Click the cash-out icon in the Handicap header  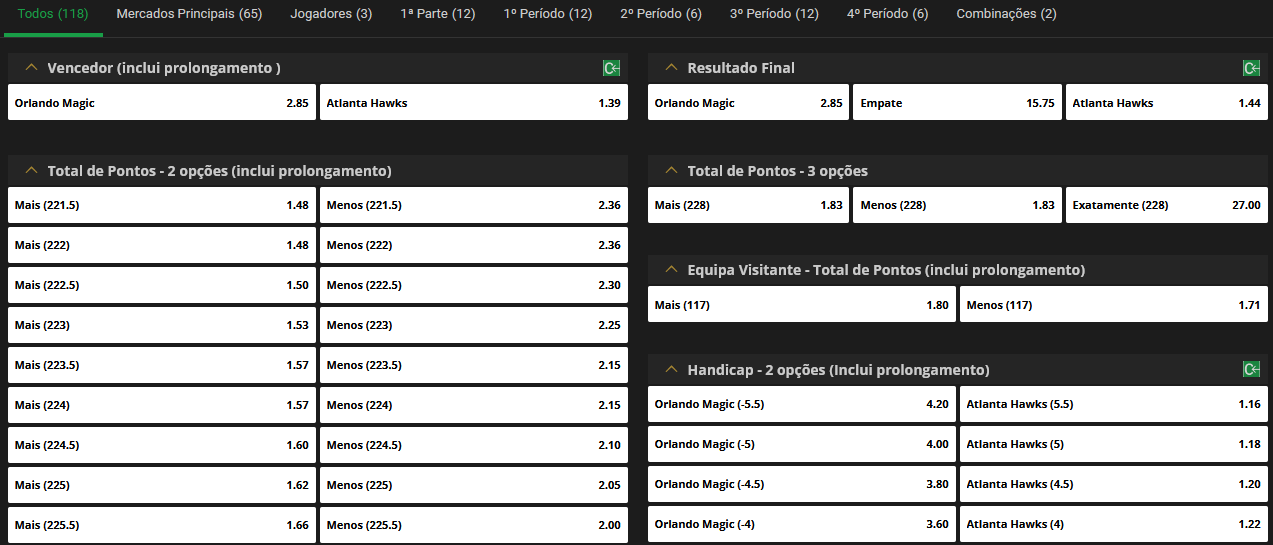[x=1251, y=370]
